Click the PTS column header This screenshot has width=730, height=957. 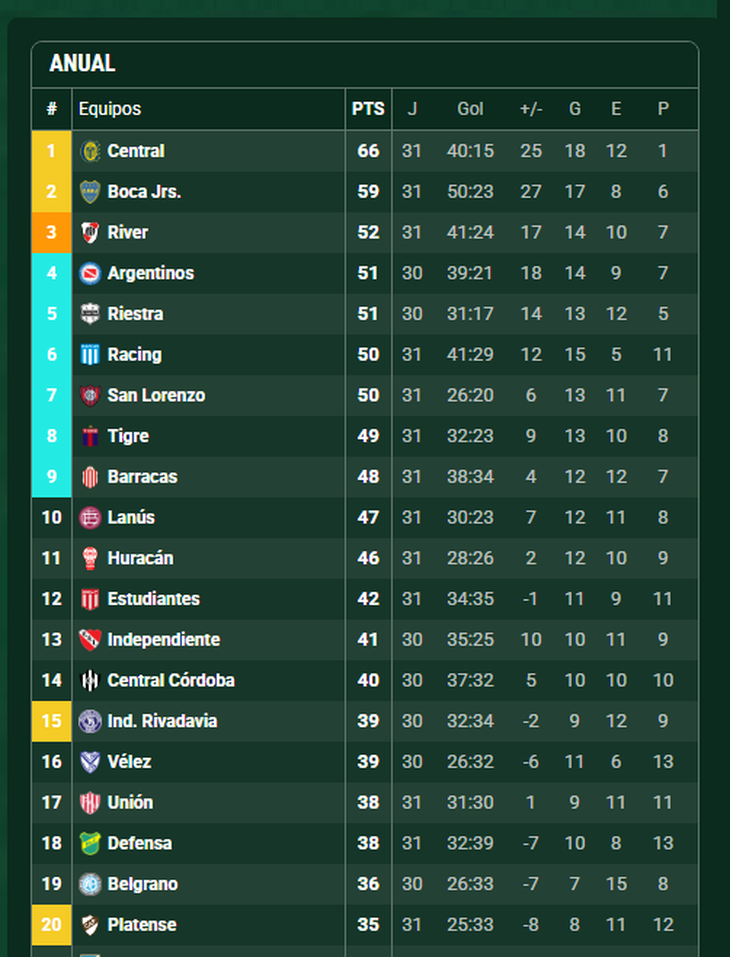pyautogui.click(x=368, y=109)
